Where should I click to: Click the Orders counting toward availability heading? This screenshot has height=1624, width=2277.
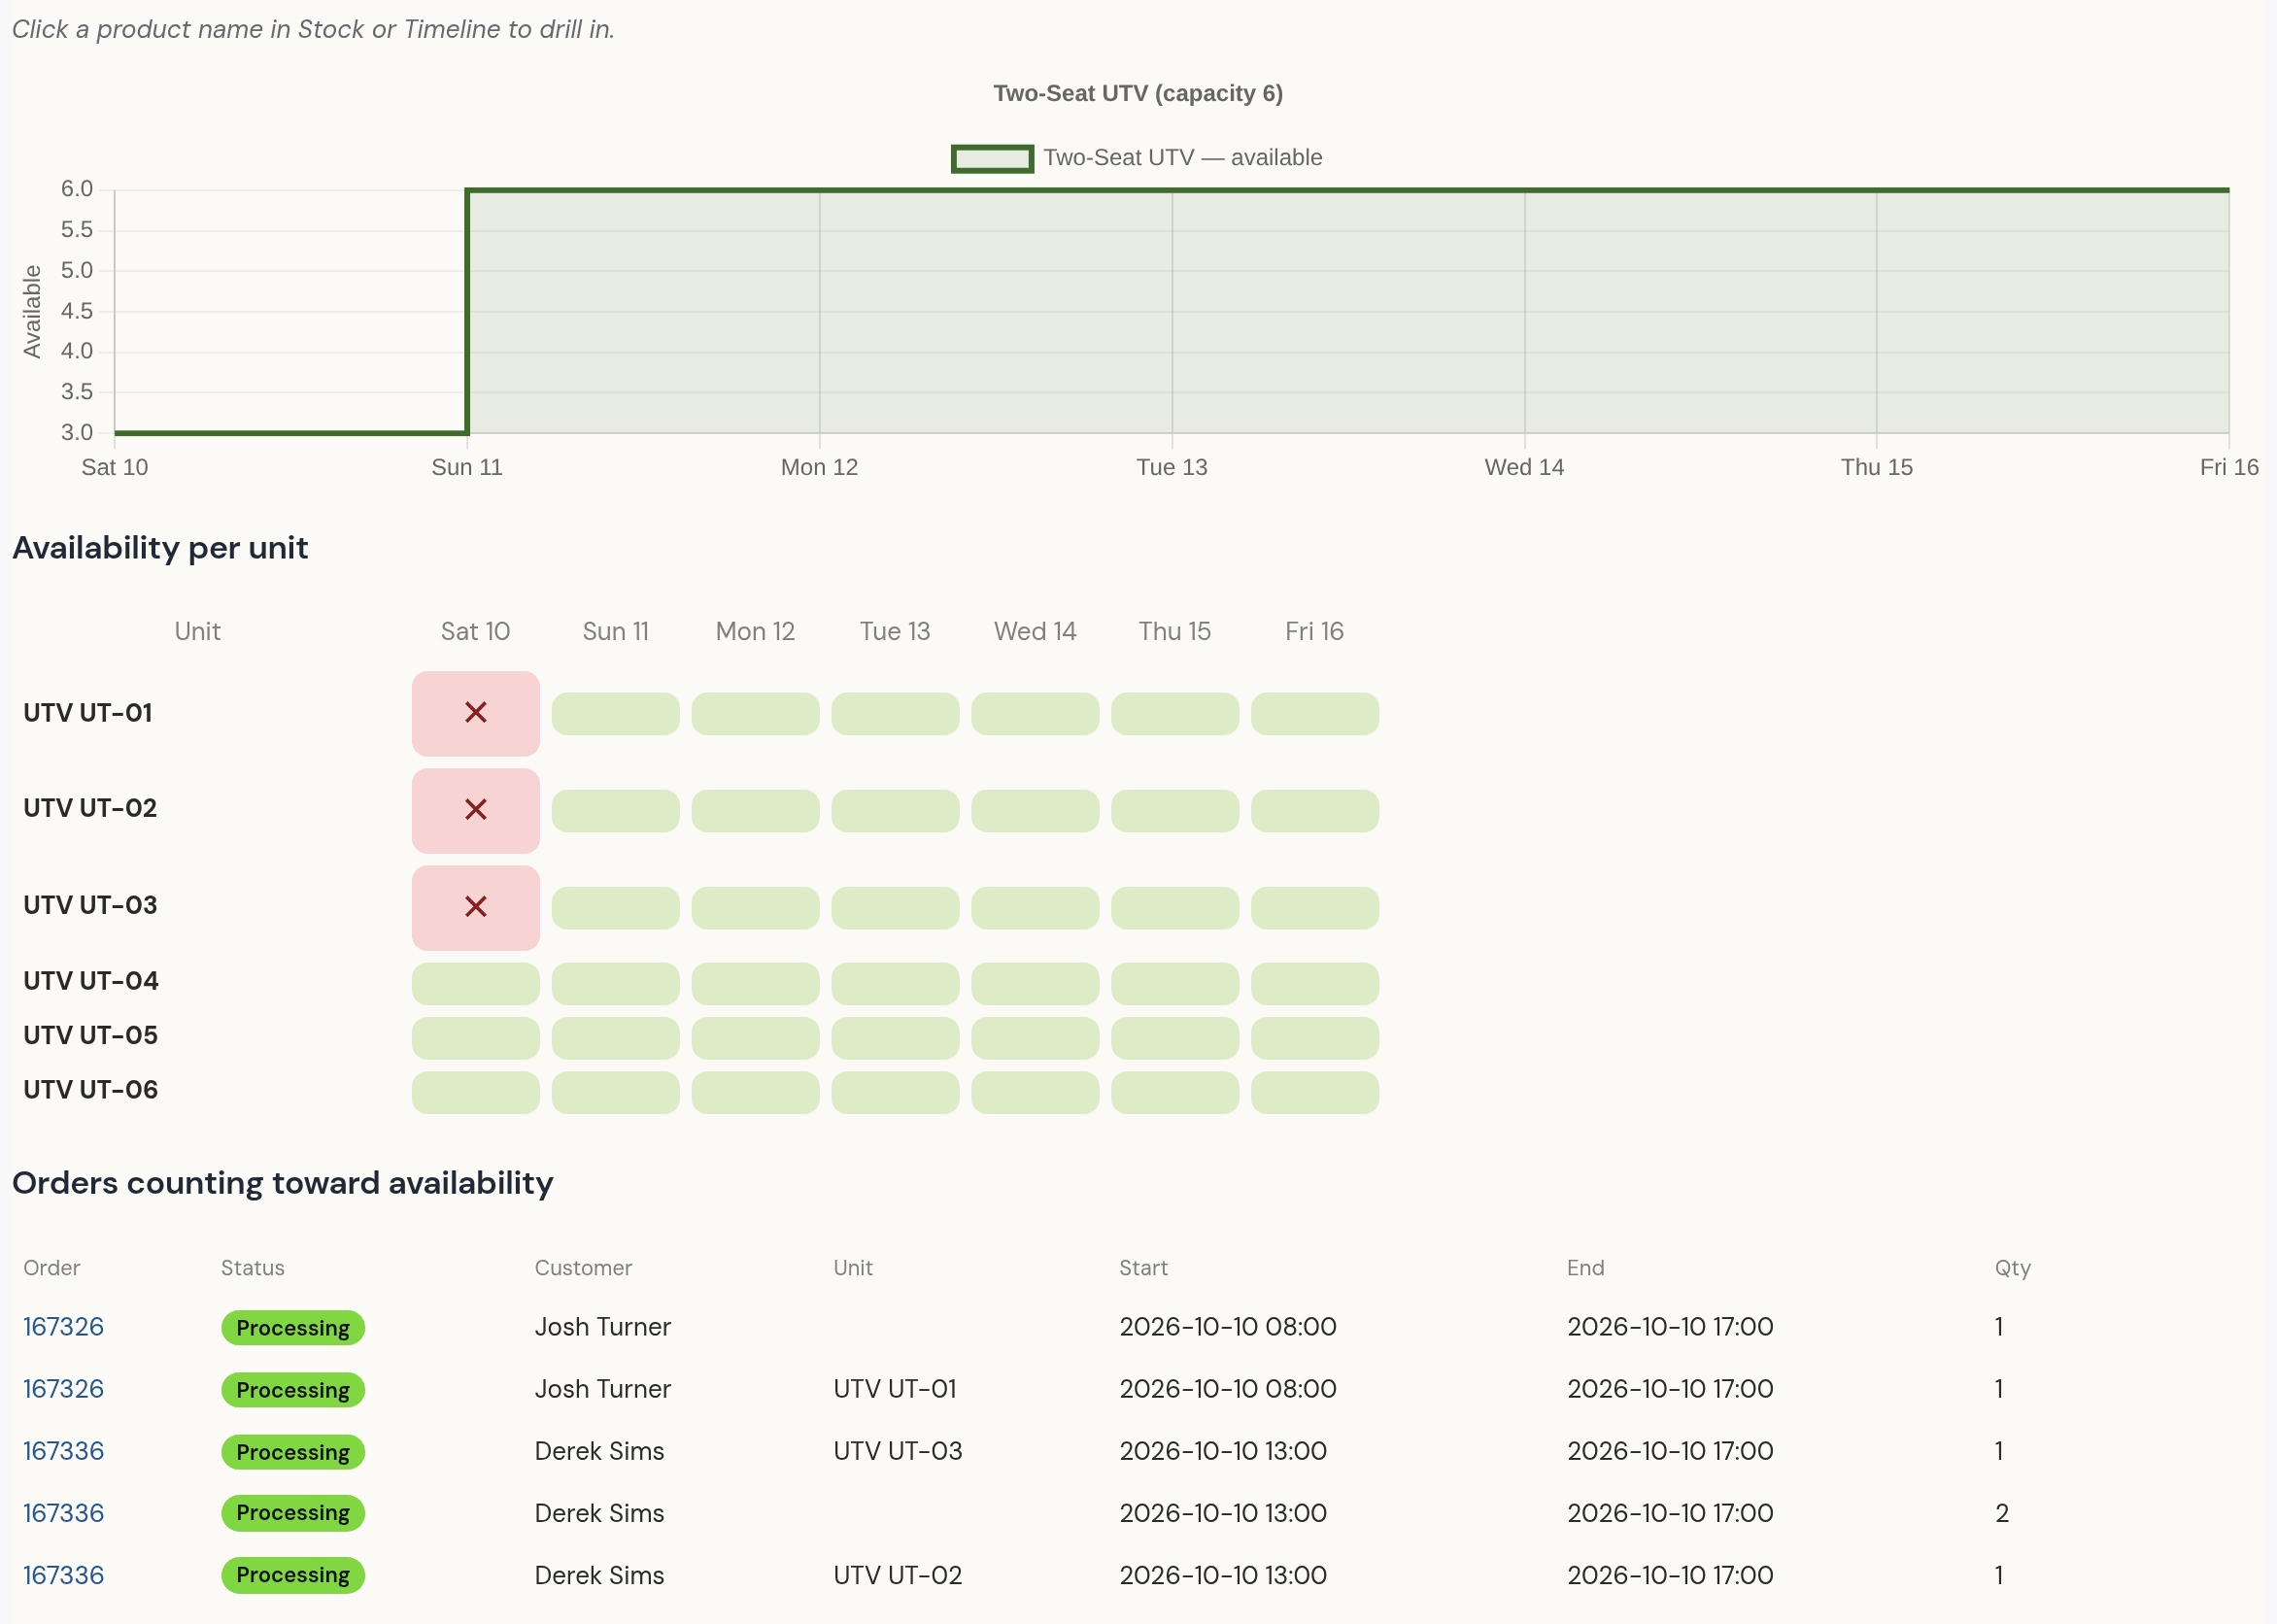point(283,1183)
